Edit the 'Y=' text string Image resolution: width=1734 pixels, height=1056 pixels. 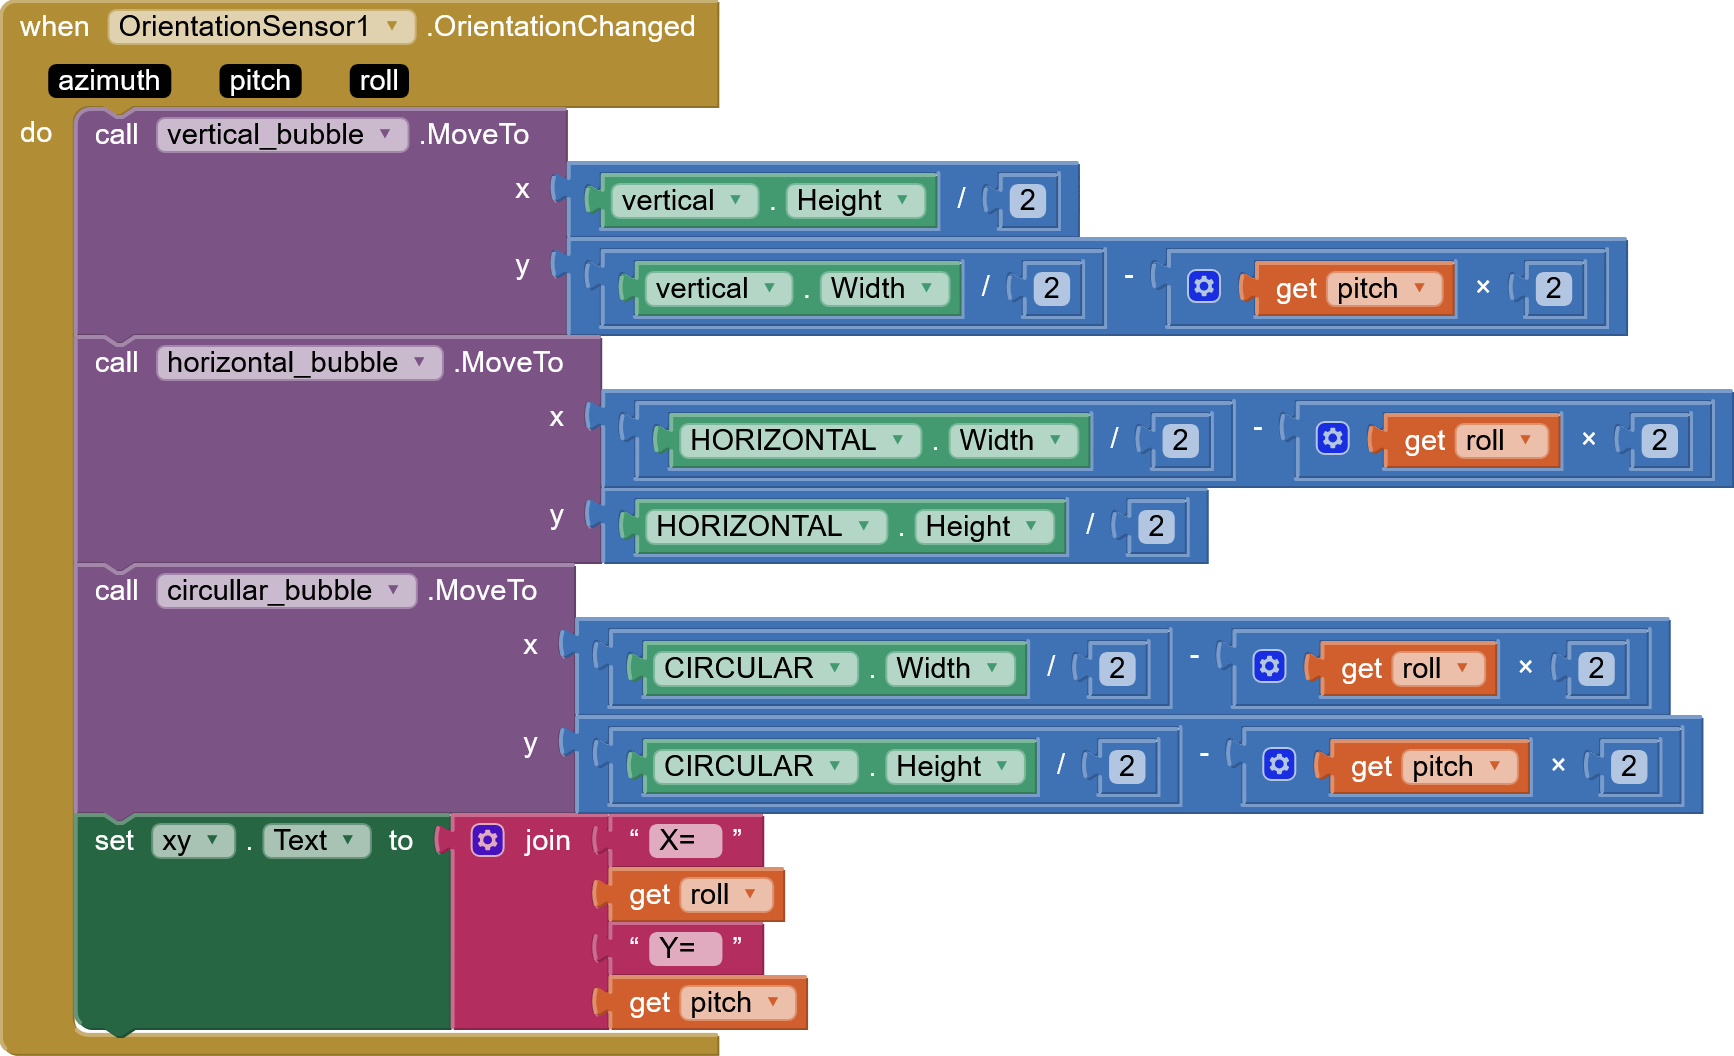point(684,948)
